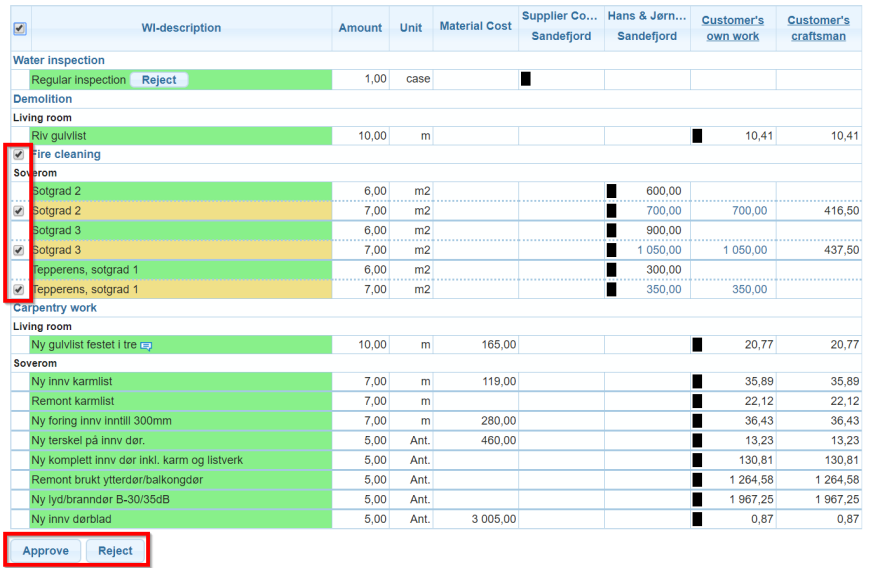Click the black marker next to 600,00

(x=611, y=191)
